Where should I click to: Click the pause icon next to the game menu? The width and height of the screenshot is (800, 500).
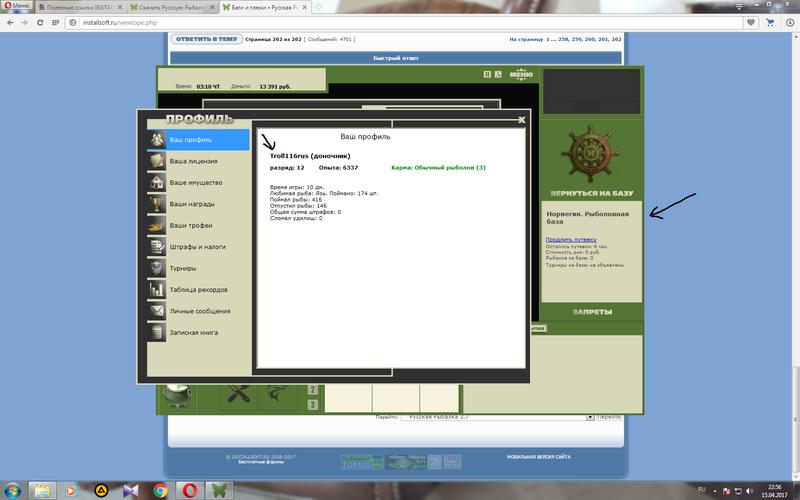(x=487, y=74)
